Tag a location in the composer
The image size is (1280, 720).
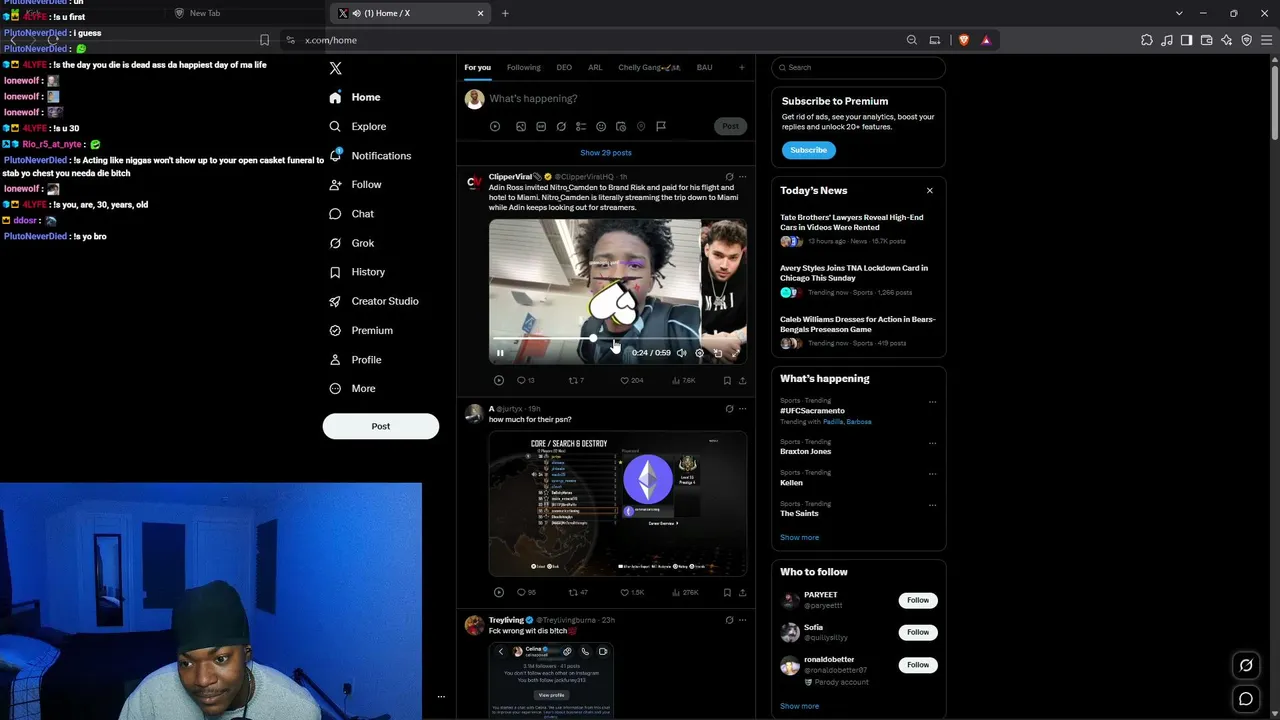point(641,127)
